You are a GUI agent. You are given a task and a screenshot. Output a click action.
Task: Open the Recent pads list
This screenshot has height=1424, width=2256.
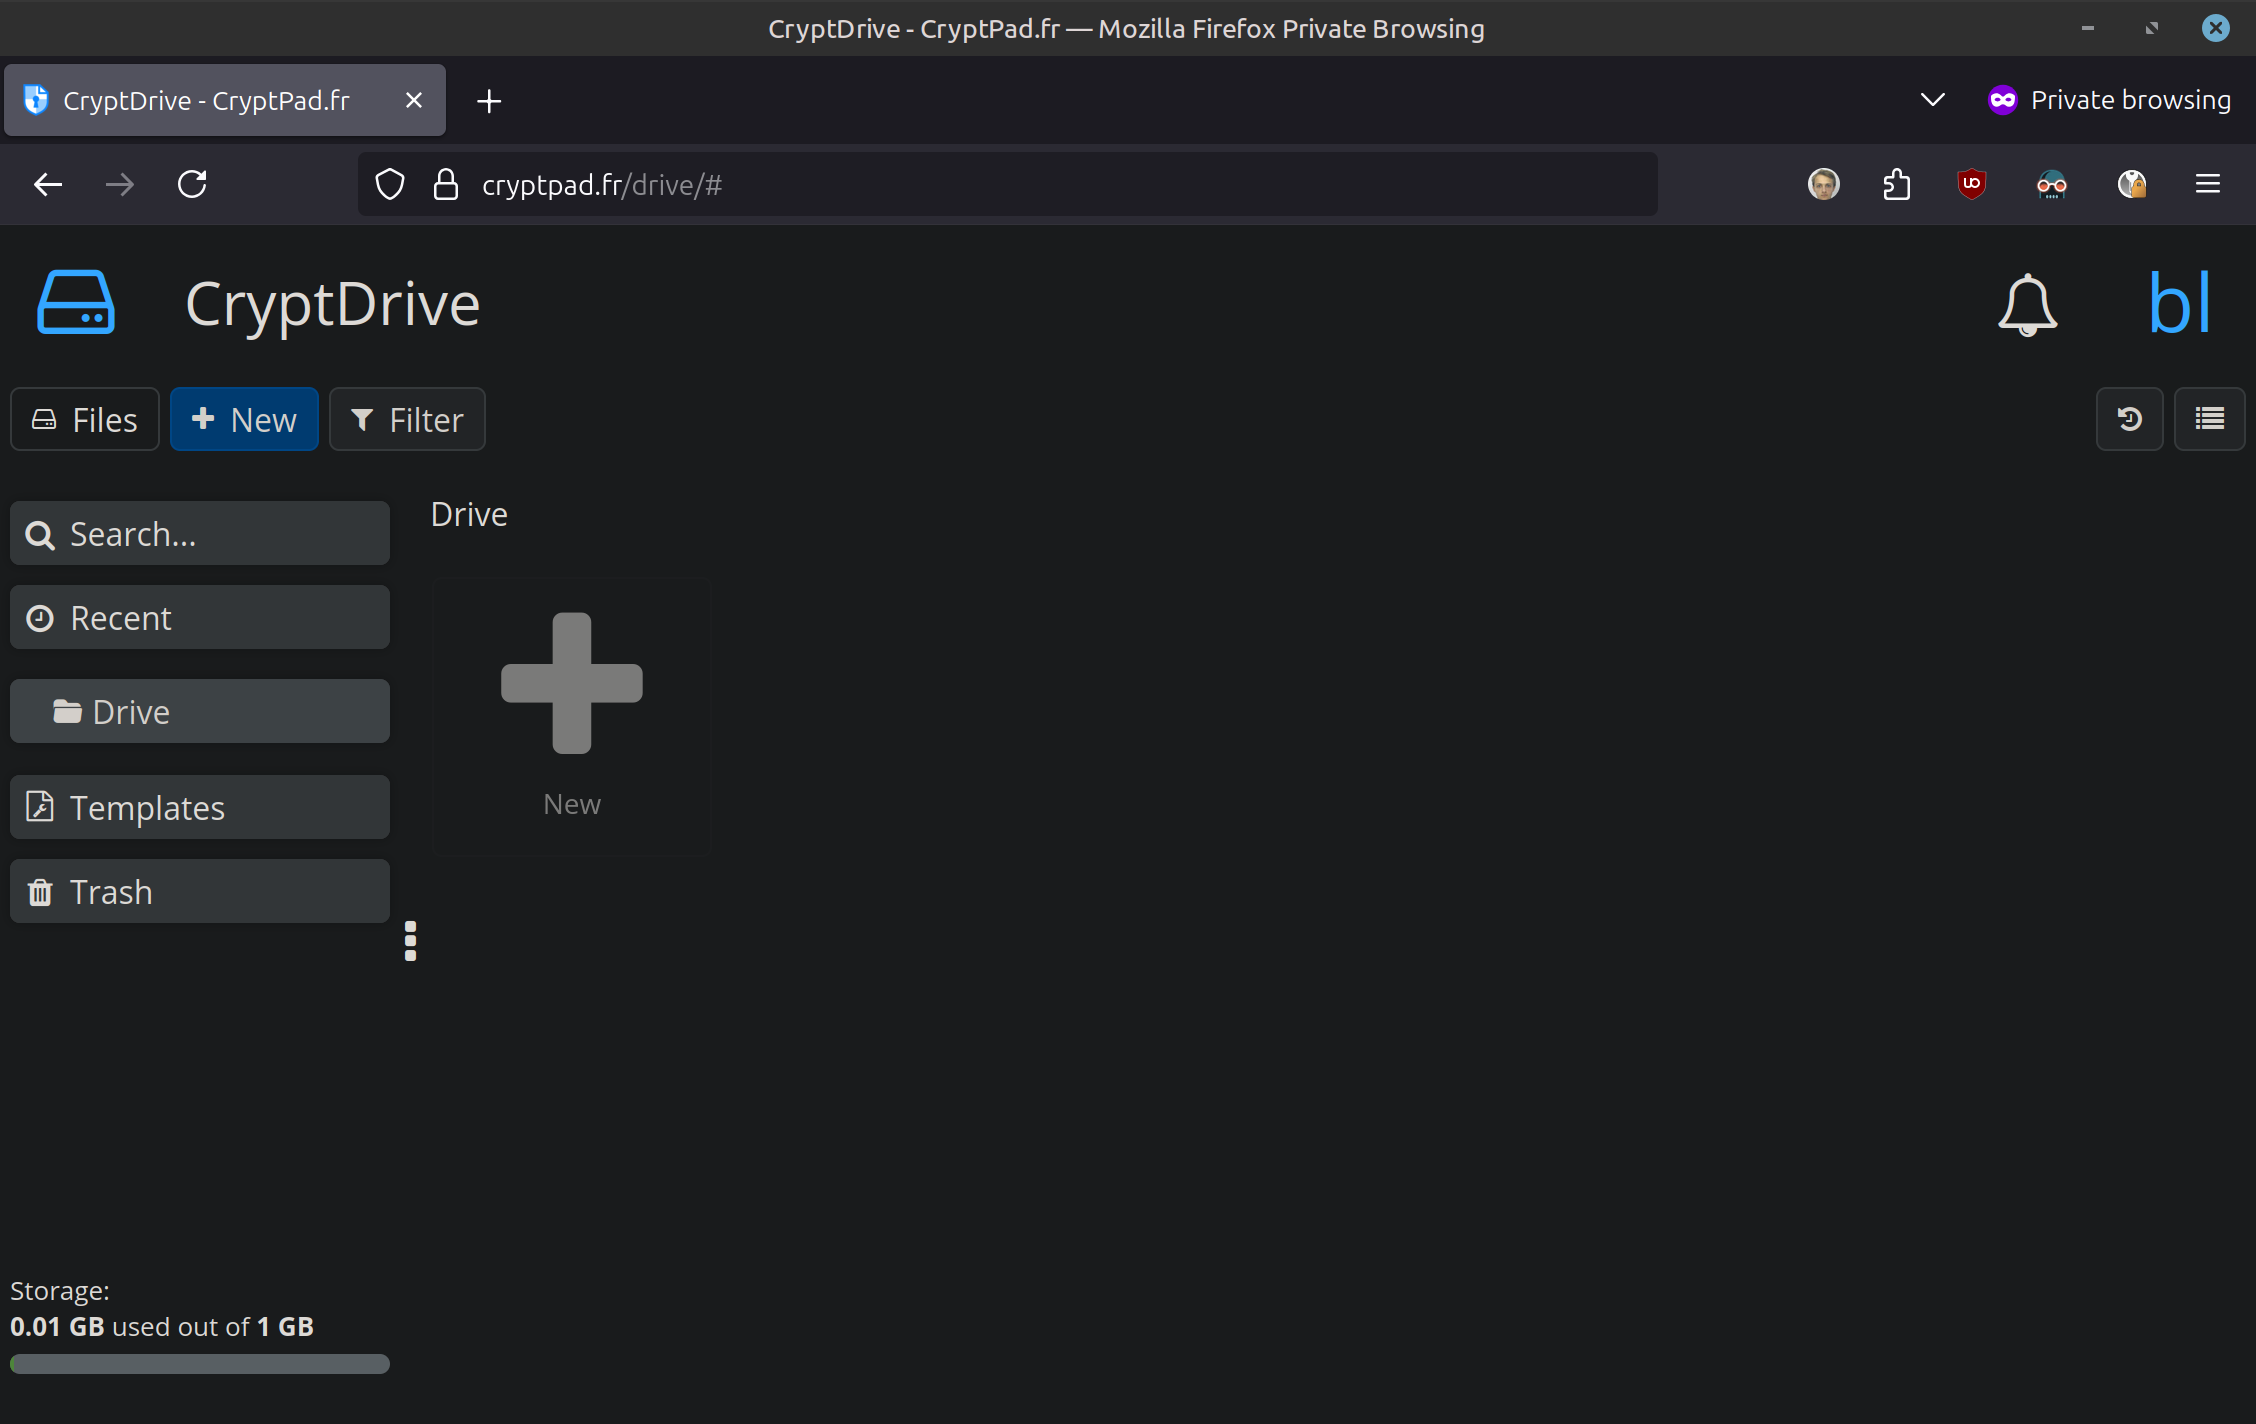(200, 617)
